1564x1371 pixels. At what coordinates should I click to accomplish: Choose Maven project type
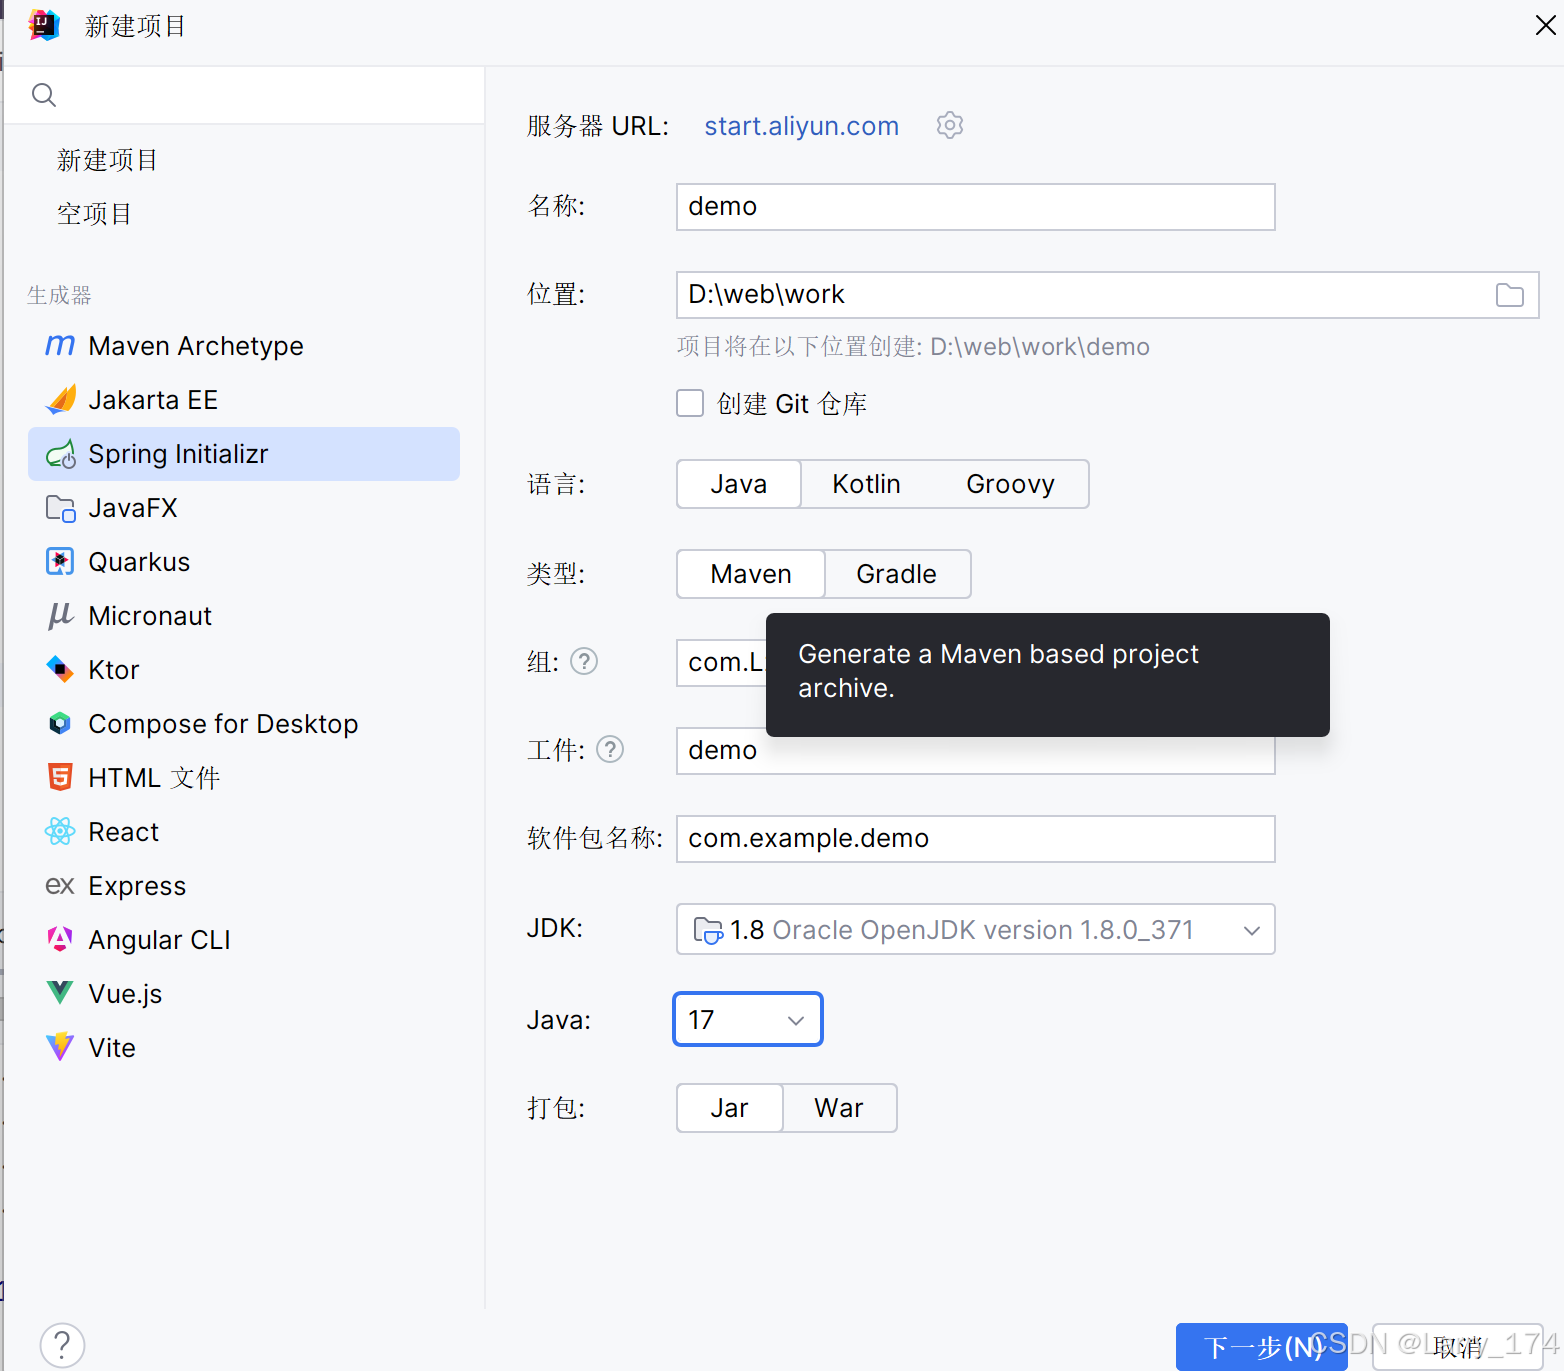751,574
